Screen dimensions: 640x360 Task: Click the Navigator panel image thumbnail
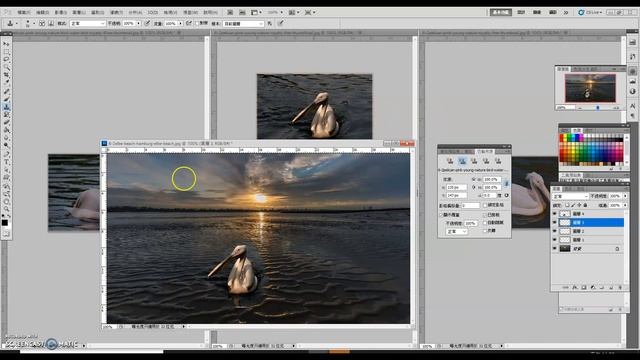pos(590,88)
